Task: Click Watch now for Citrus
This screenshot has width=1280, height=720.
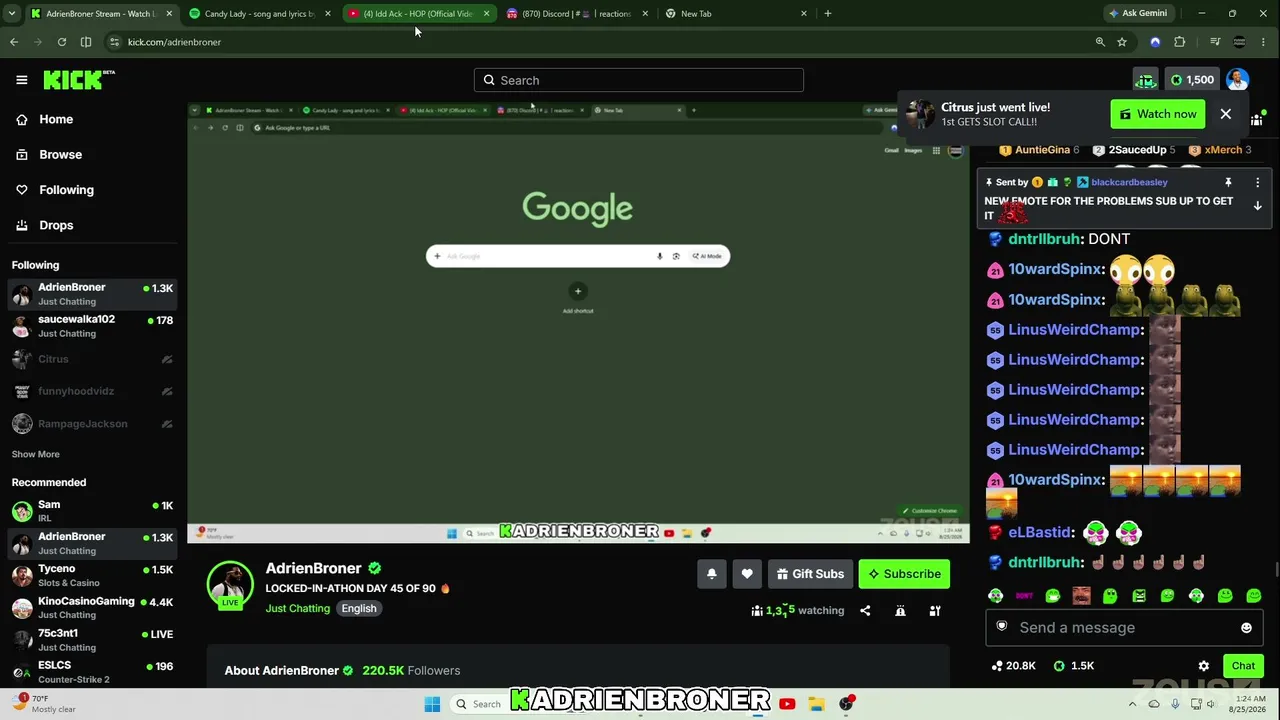Action: [x=1158, y=114]
